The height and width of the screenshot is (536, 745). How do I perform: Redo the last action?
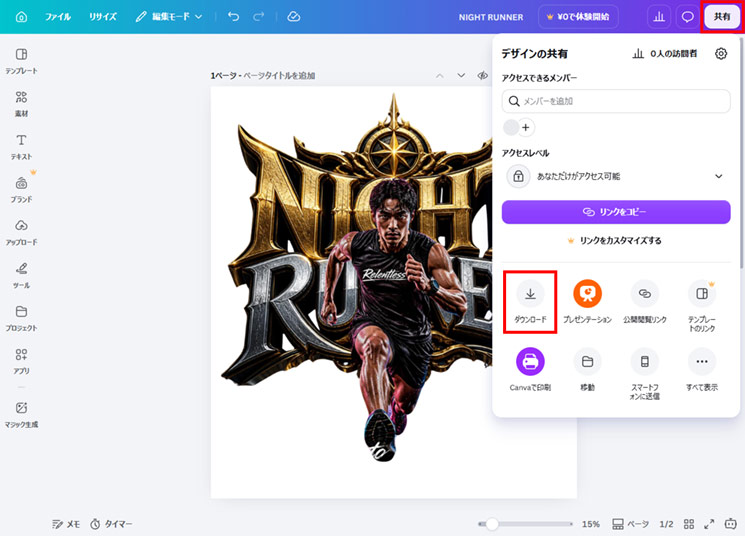pos(258,17)
